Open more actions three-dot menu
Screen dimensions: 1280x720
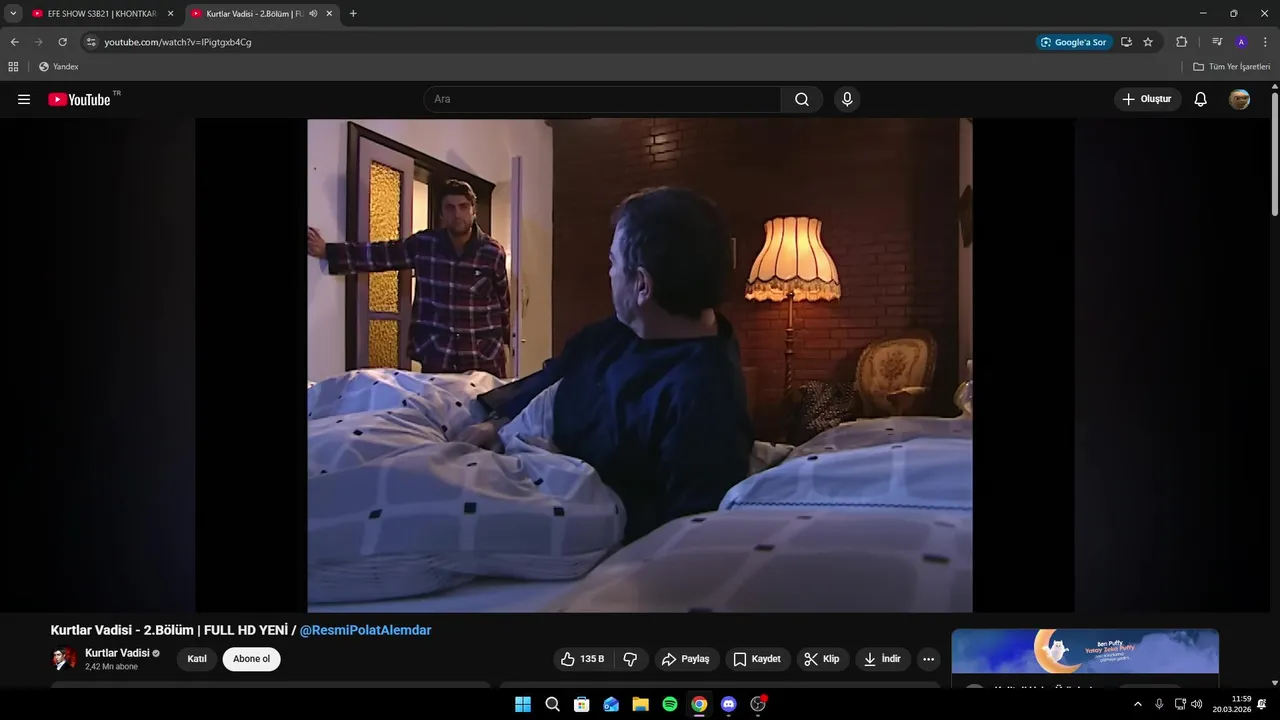point(929,659)
